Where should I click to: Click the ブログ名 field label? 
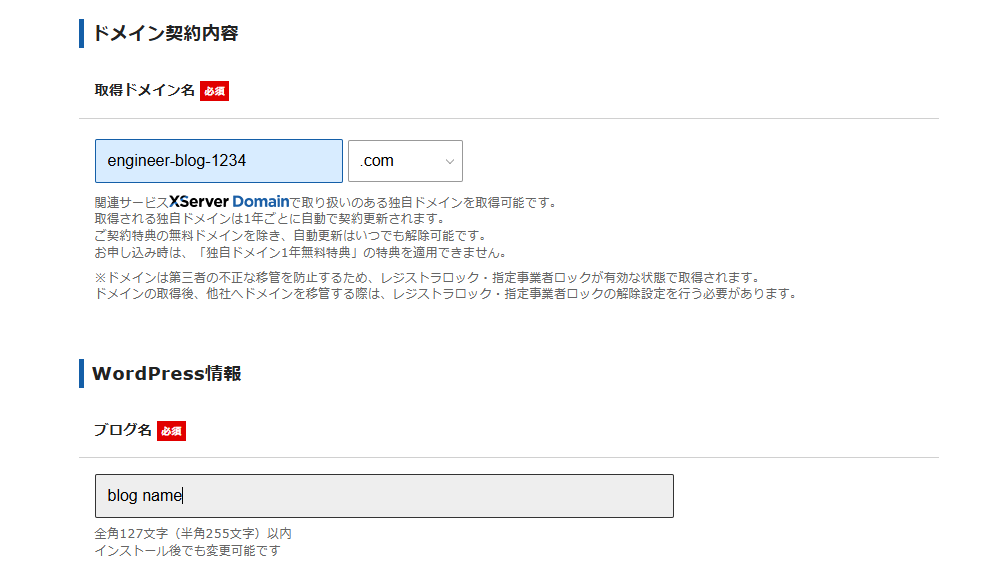pos(122,430)
